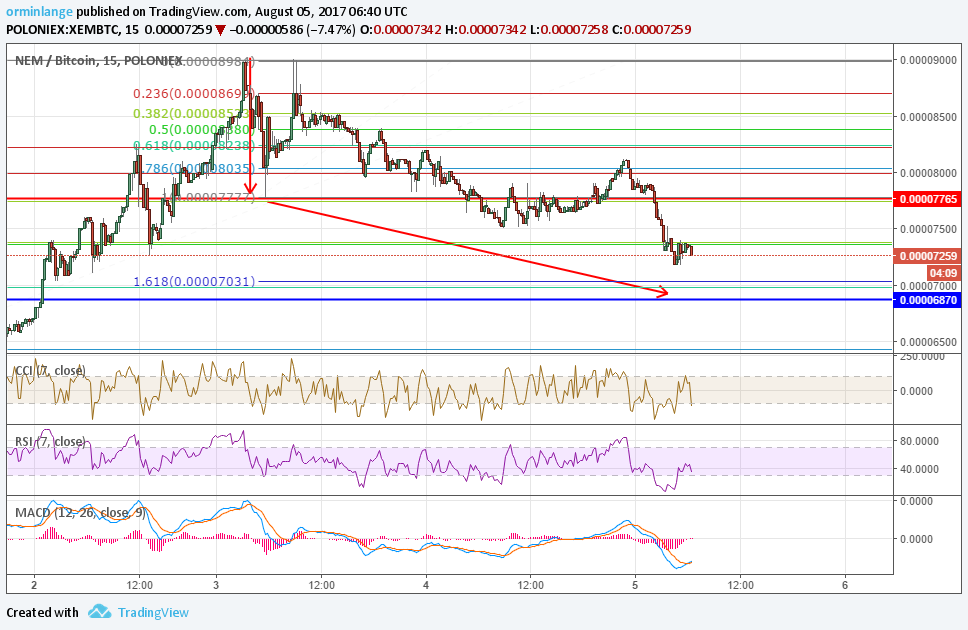Click the blue 0.00006870 price tag

(928, 300)
